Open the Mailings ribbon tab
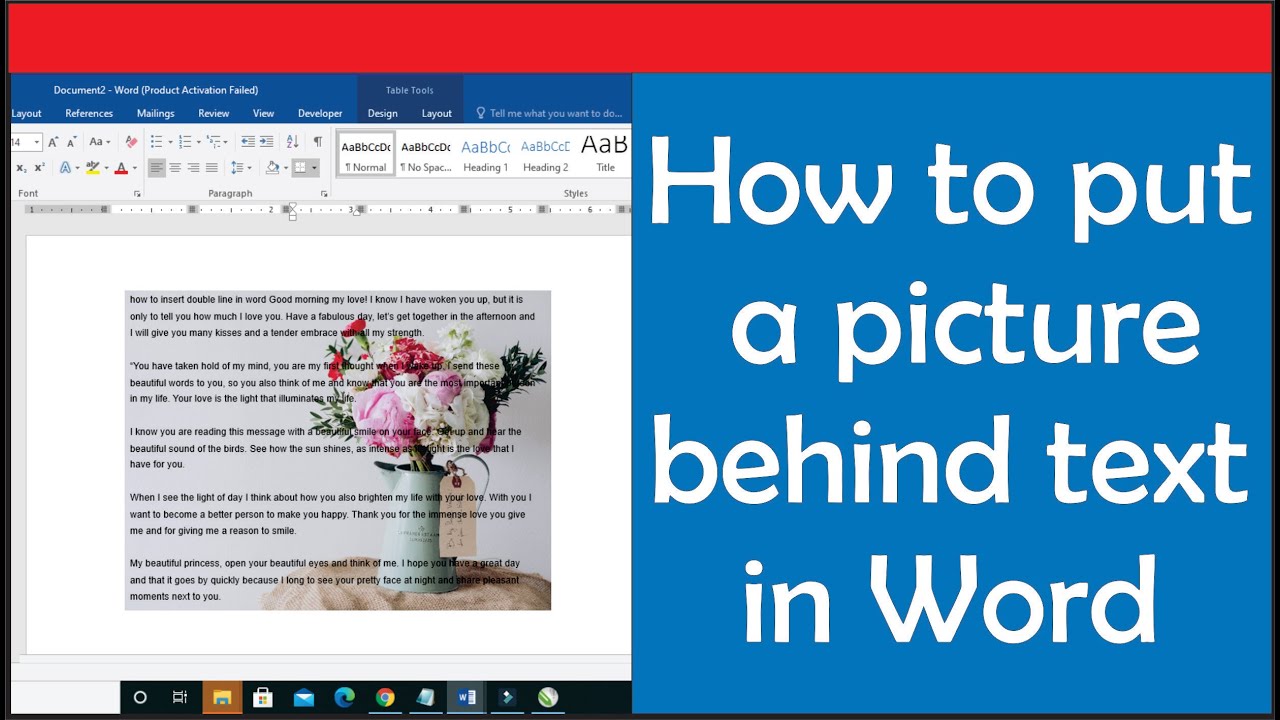Screen dimensions: 1280x720 point(155,113)
